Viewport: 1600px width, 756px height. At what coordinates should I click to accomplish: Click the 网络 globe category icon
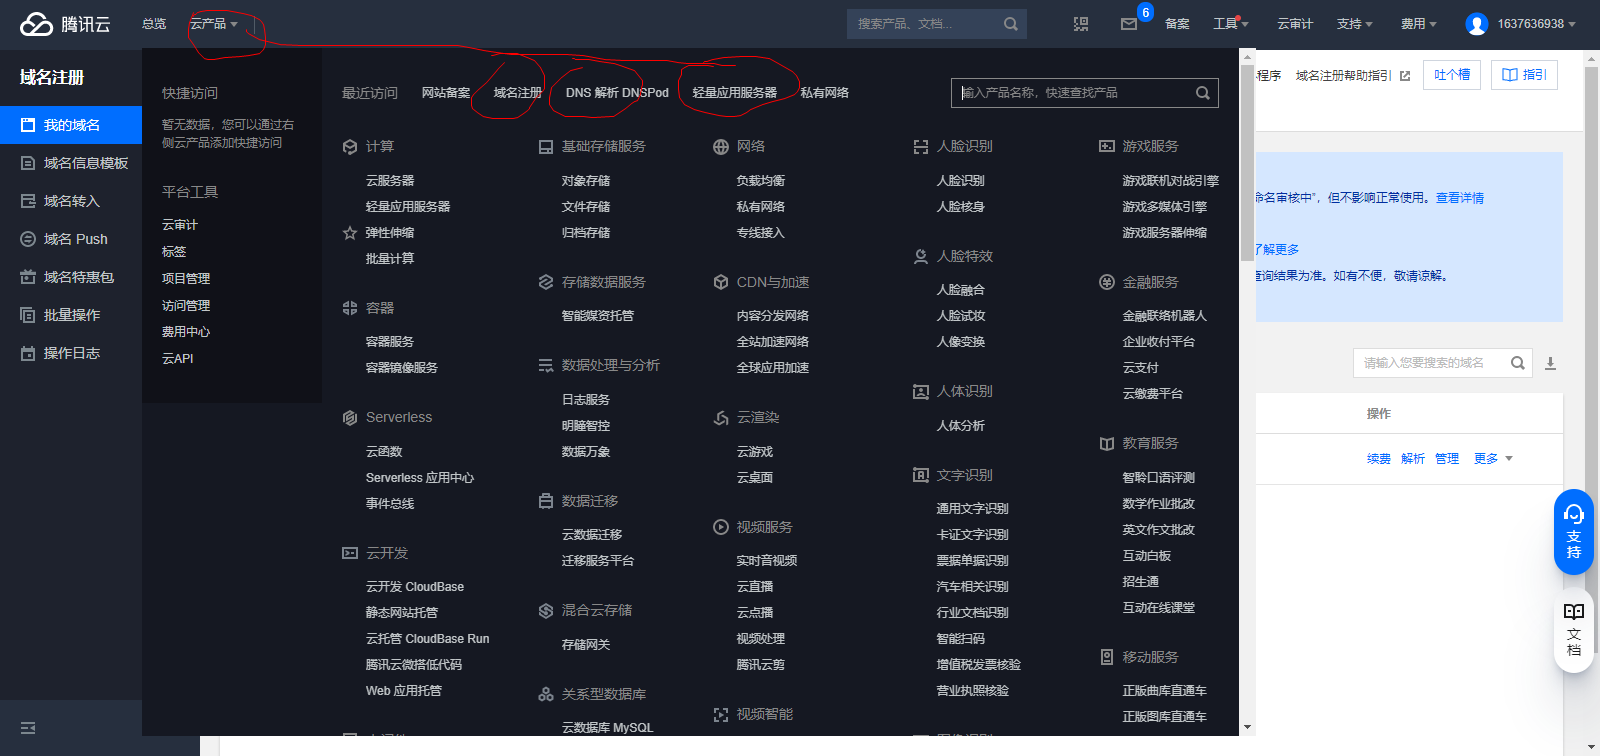click(721, 147)
